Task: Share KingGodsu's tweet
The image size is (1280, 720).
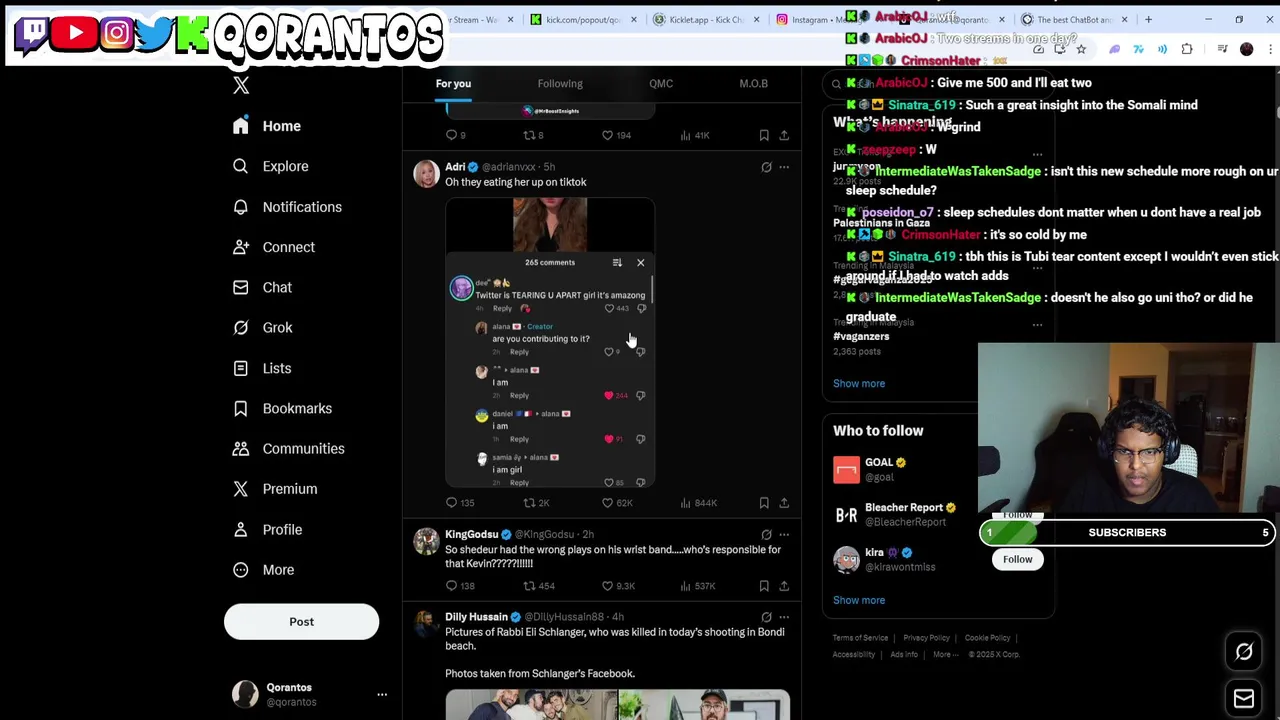Action: tap(784, 586)
